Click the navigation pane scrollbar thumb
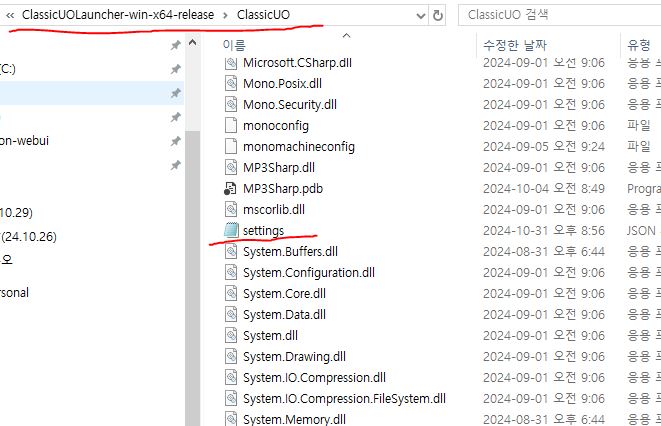 coord(193,278)
